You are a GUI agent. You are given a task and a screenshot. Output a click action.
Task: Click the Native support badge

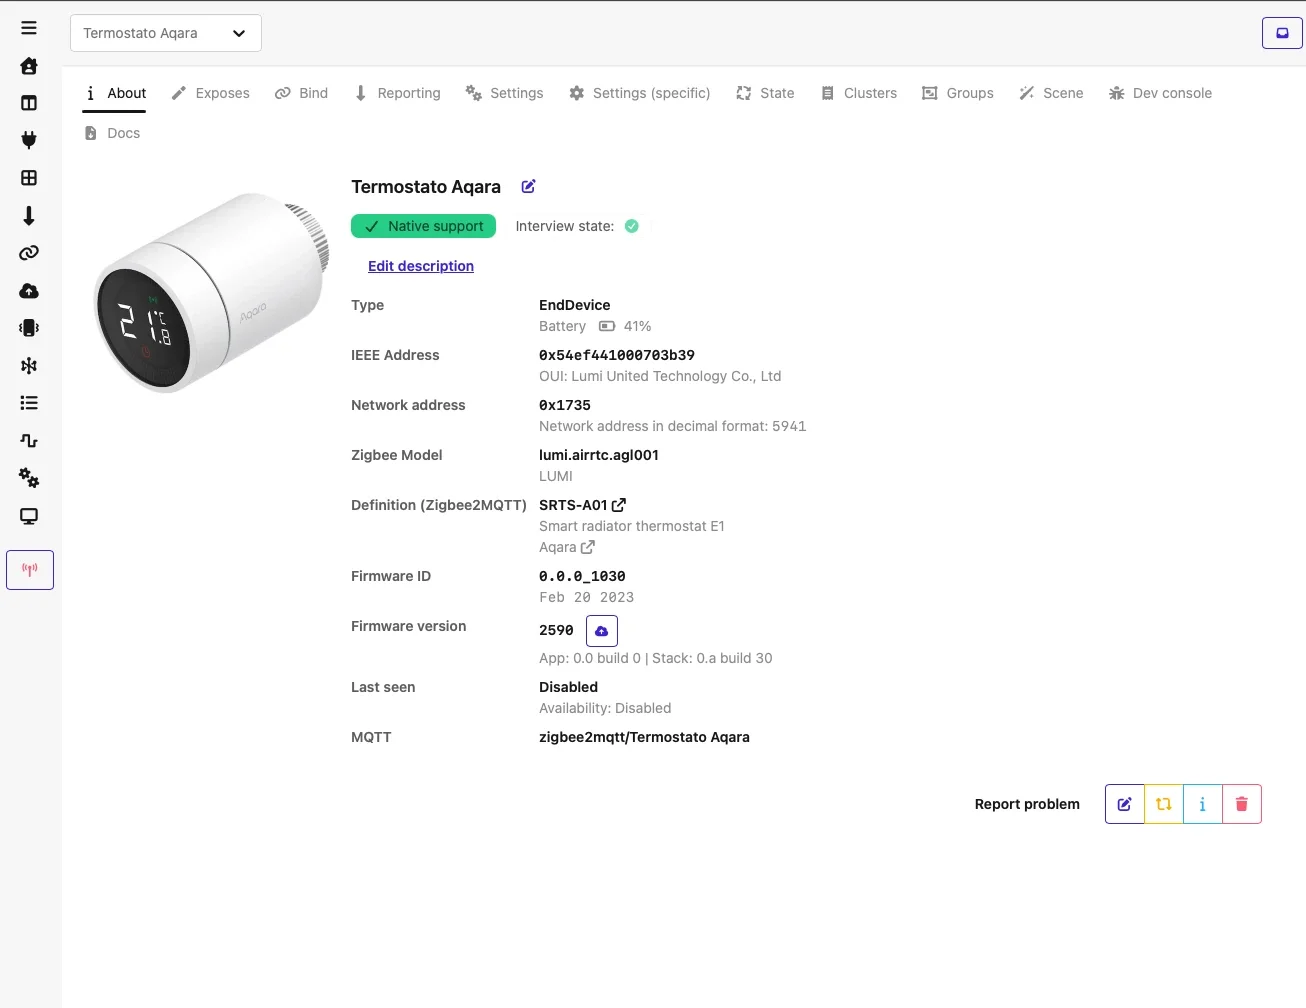[x=423, y=226]
